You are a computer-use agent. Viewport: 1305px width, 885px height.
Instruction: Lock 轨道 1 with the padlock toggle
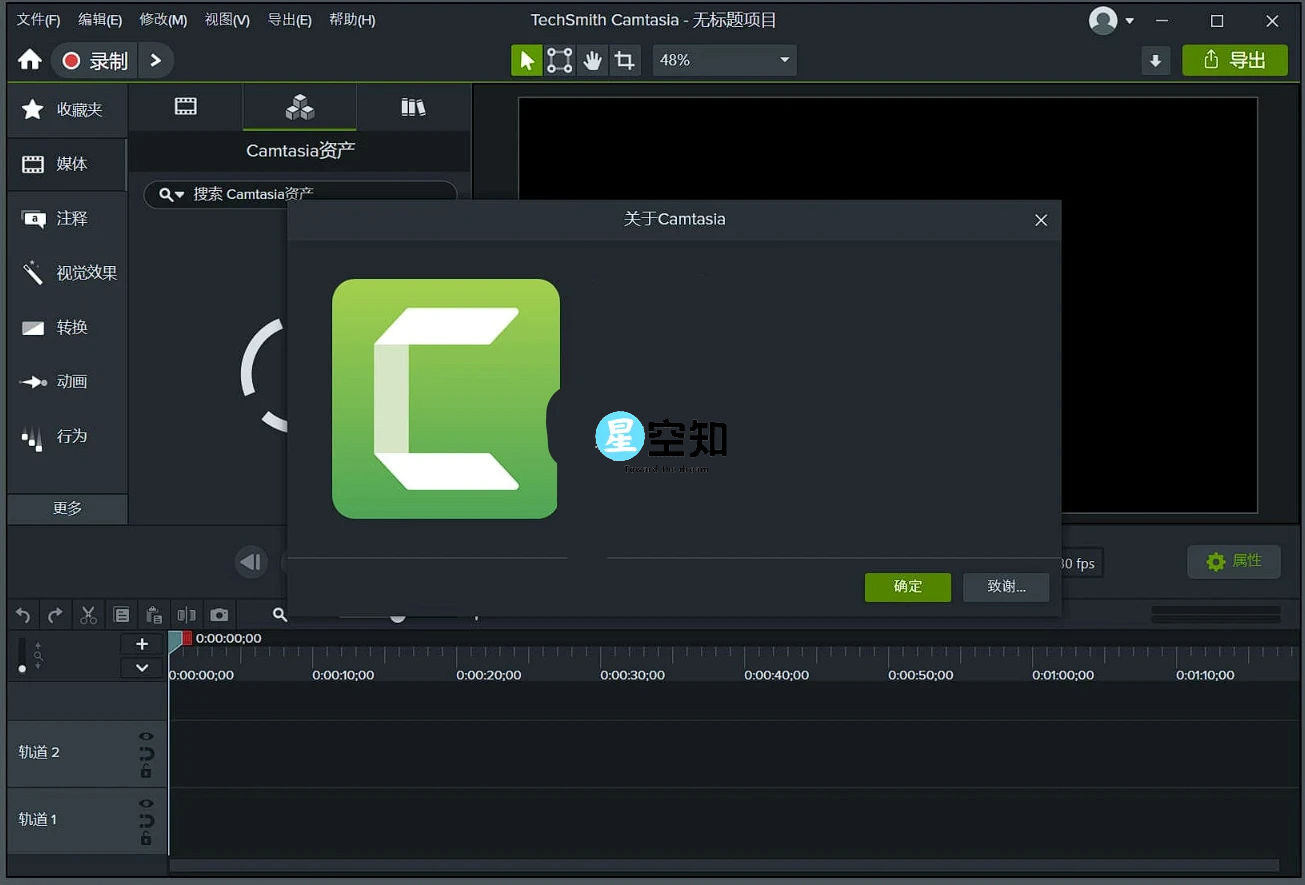tap(146, 838)
